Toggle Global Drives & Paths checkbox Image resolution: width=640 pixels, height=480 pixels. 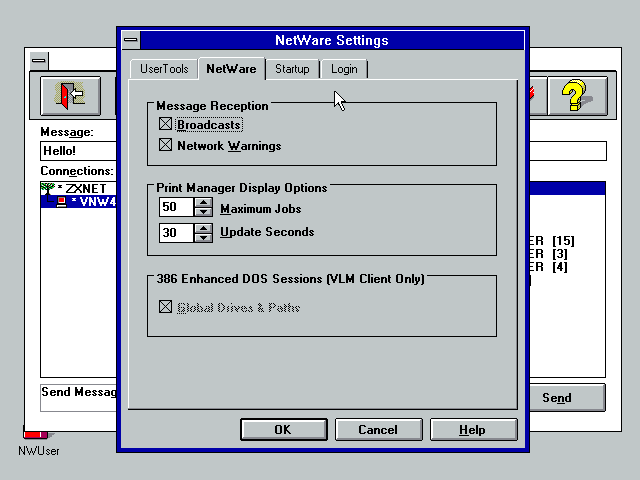(165, 307)
